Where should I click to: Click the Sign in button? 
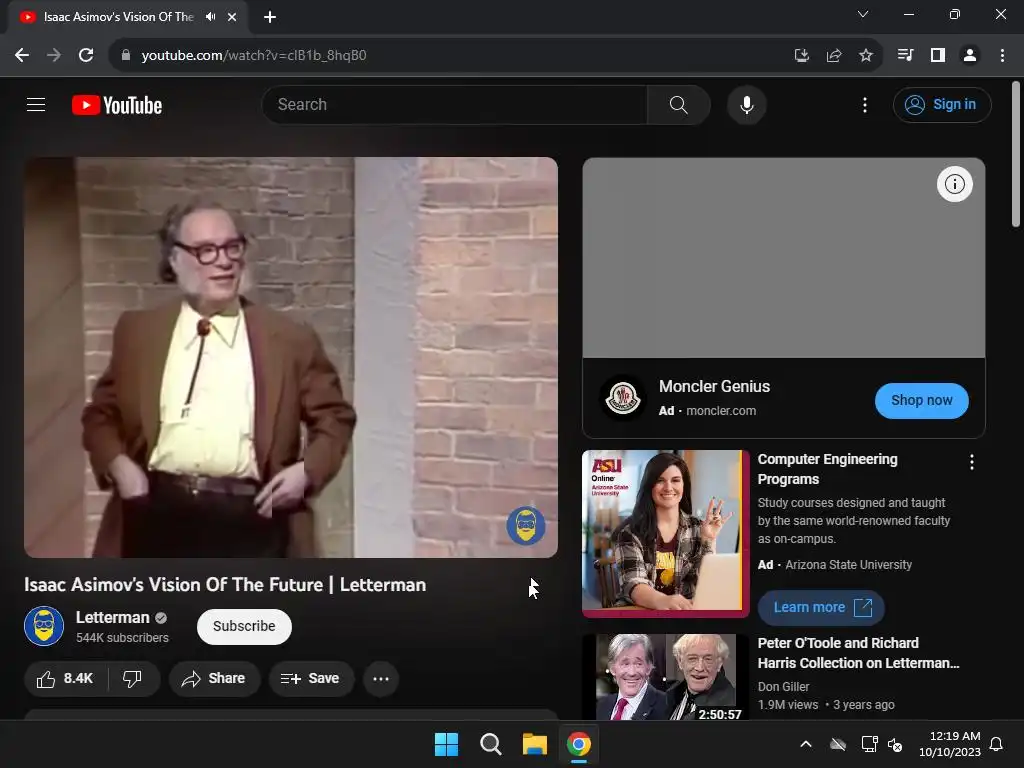(942, 104)
